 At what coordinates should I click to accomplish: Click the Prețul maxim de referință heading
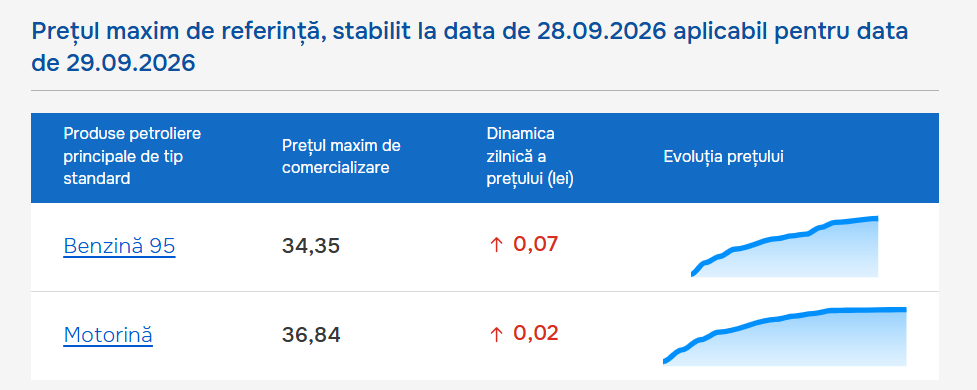[470, 47]
